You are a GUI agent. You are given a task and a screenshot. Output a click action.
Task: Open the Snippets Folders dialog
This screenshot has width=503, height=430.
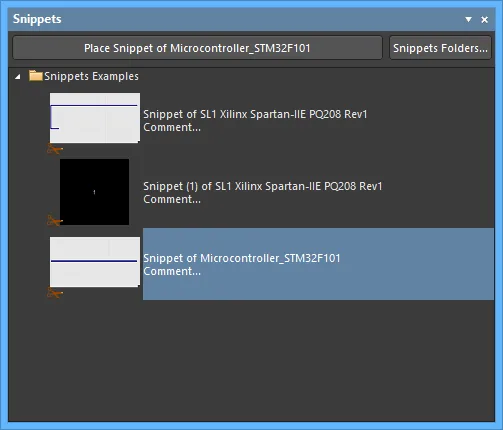(x=440, y=48)
